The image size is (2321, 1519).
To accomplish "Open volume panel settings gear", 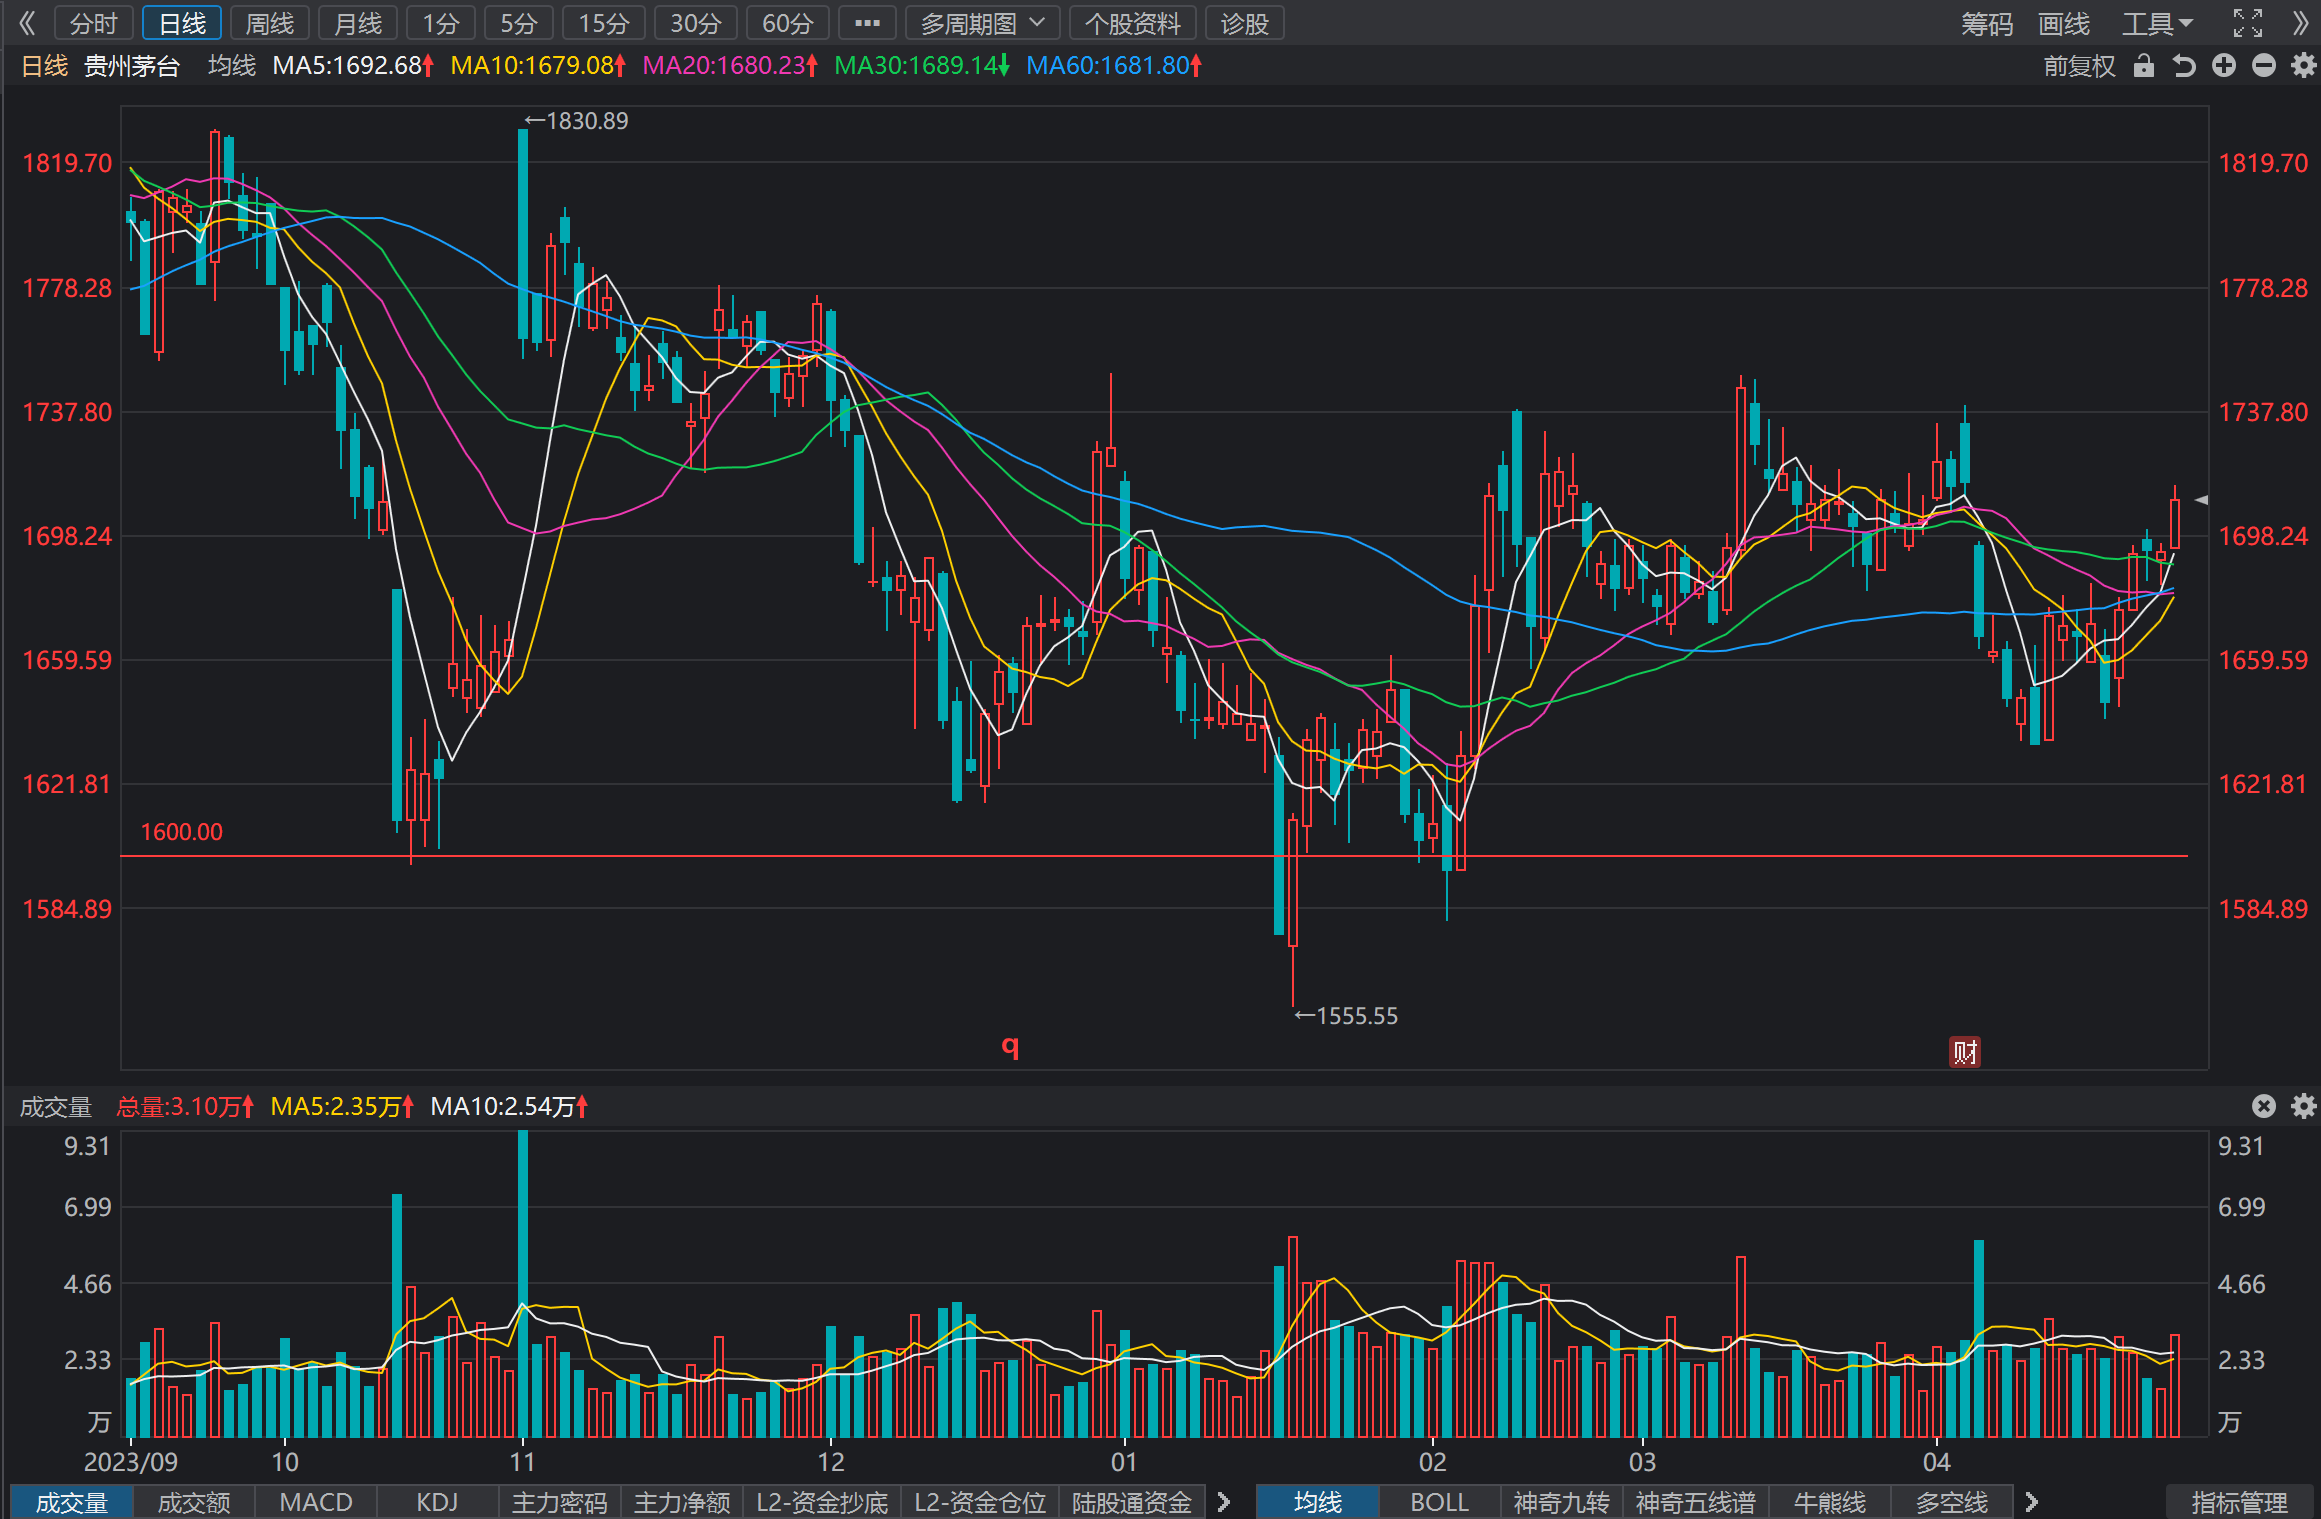I will click(2304, 1105).
